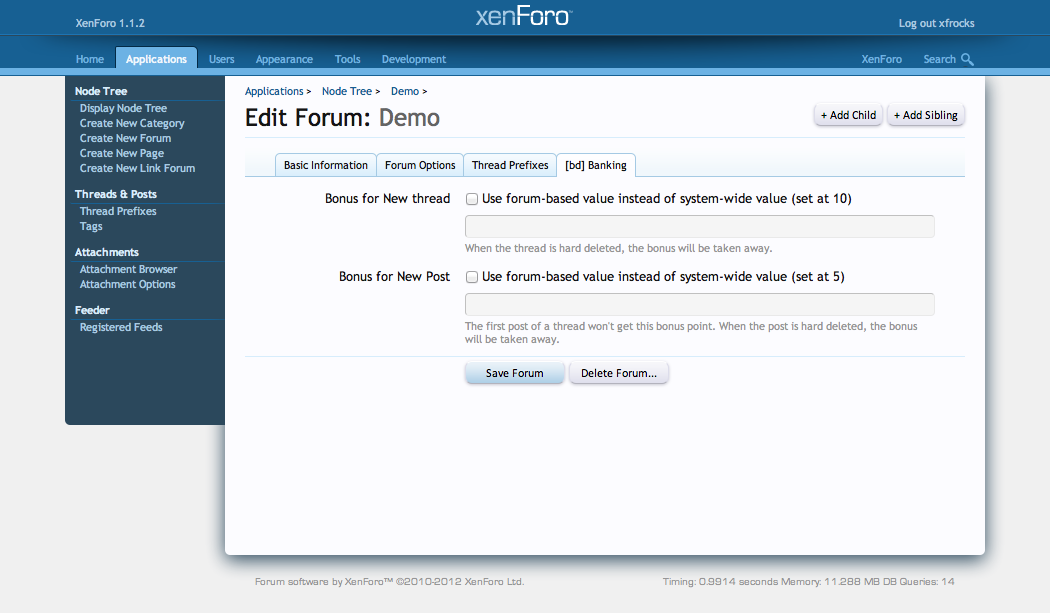Log out xfrocks
Viewport: 1050px width, 613px height.
pos(936,23)
